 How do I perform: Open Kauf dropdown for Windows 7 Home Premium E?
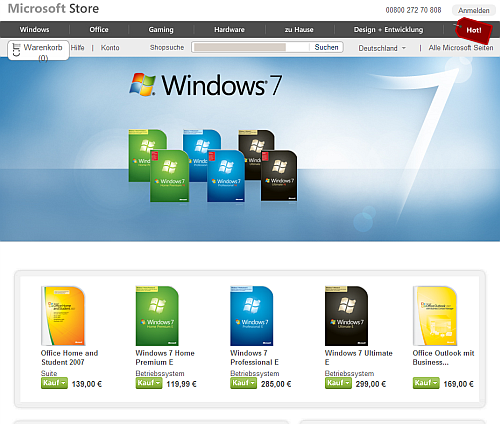pyautogui.click(x=149, y=383)
